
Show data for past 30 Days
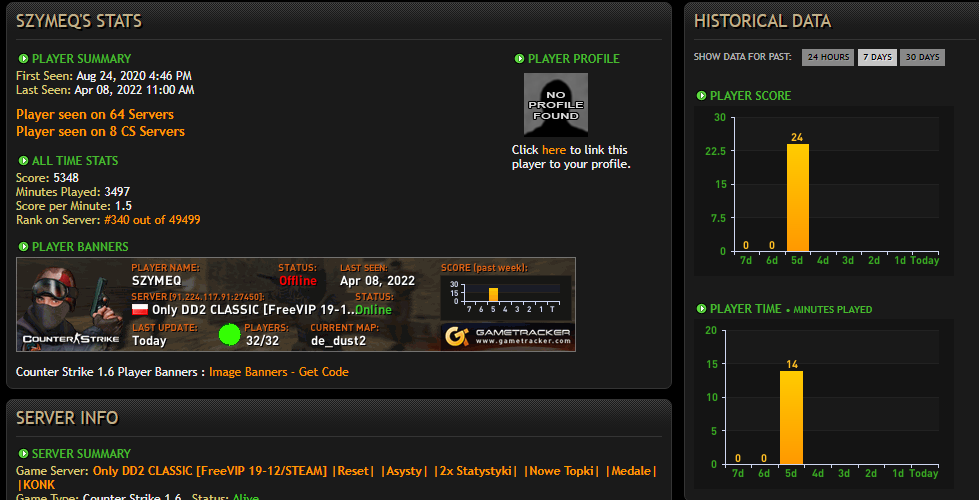coord(922,57)
